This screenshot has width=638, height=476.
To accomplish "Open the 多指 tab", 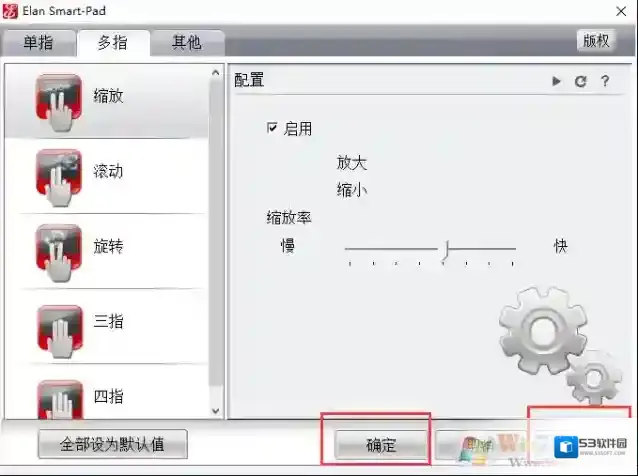I will 113,43.
